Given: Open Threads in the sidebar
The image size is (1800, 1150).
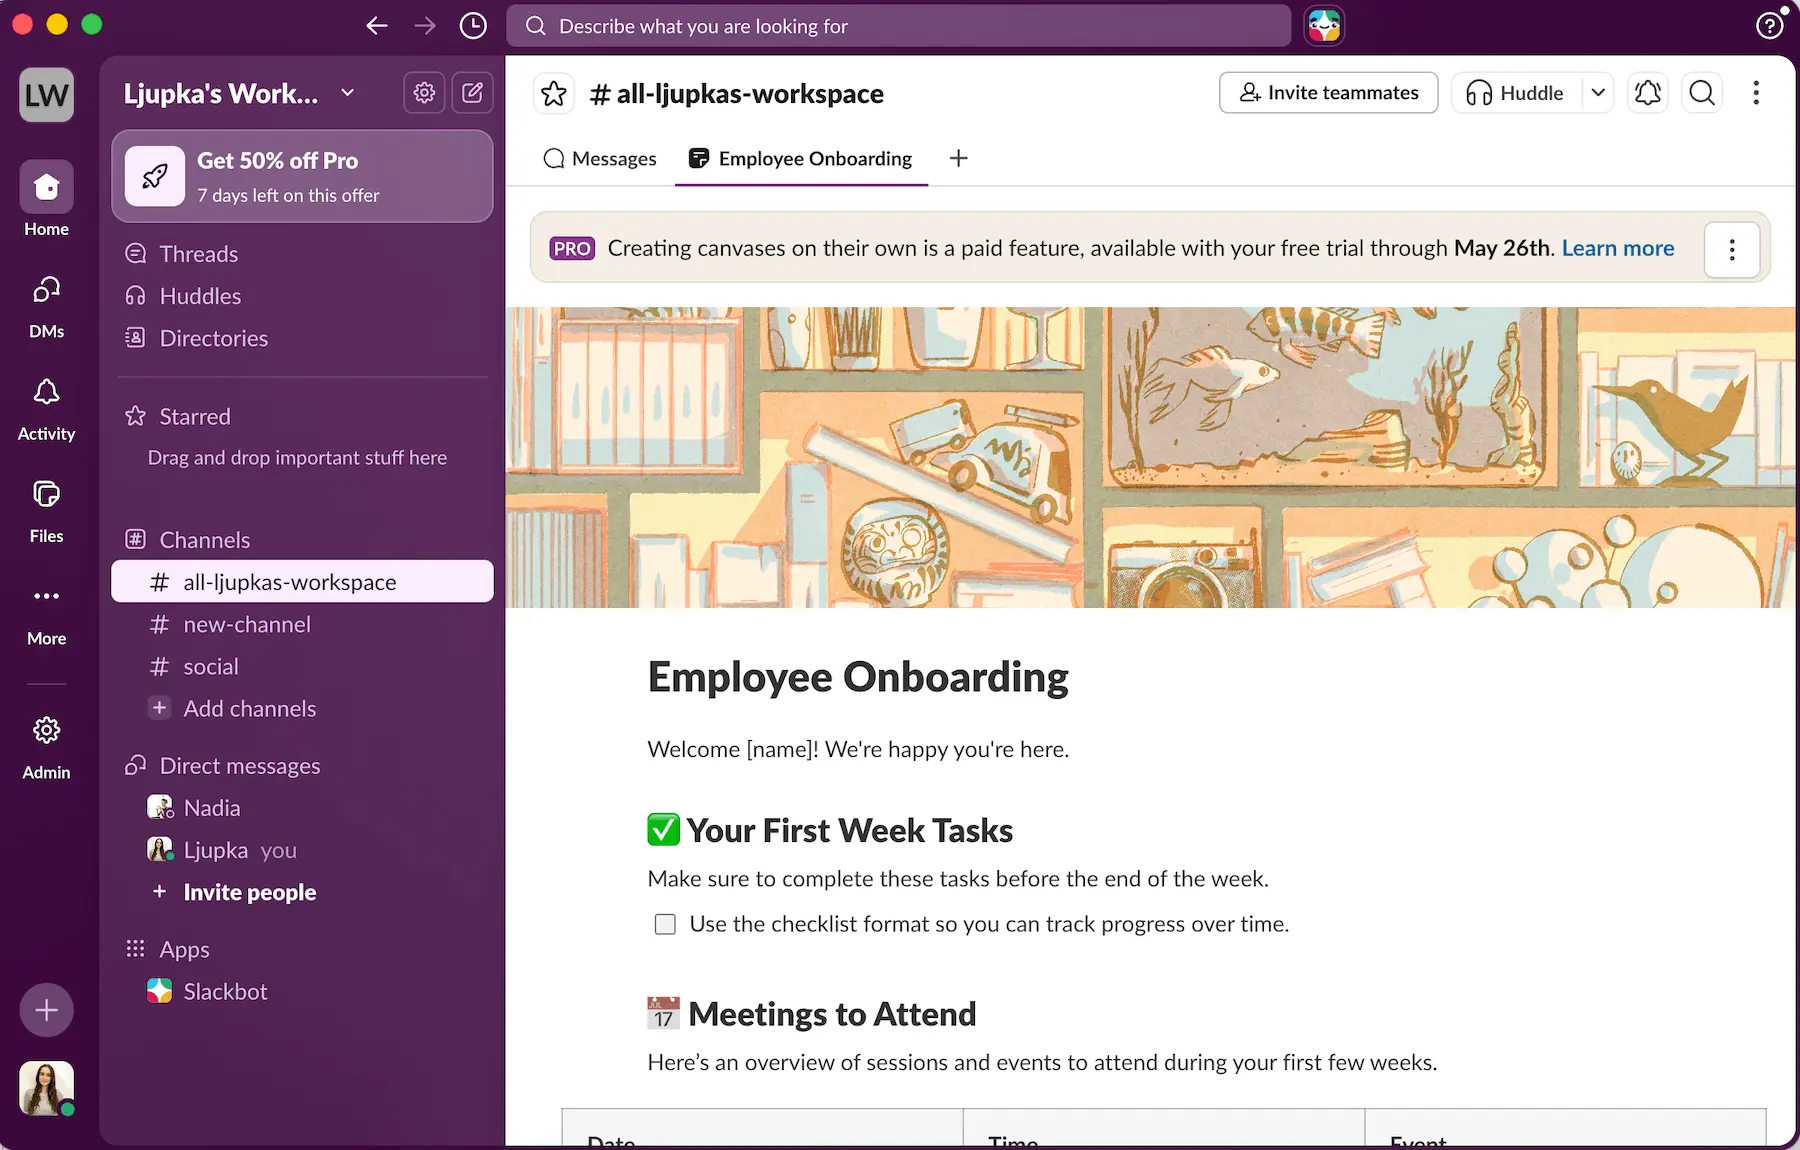Looking at the screenshot, I should (199, 254).
